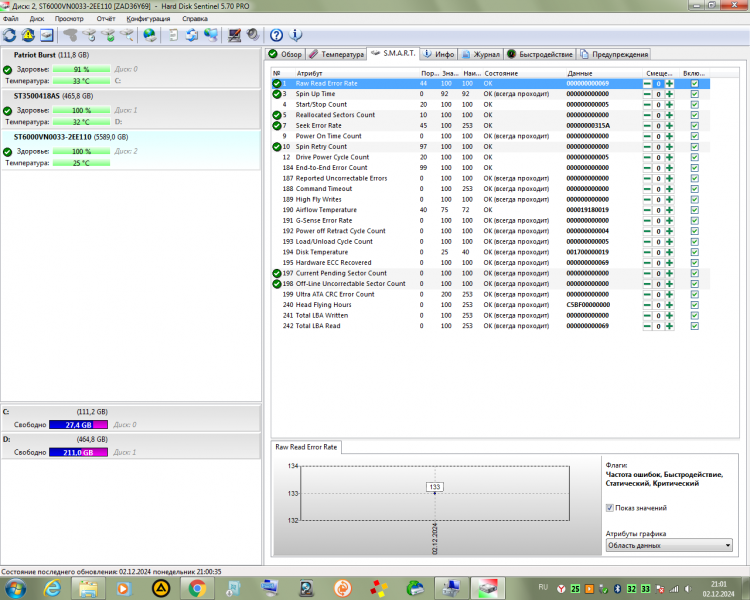Open the Файл menu
750x600 pixels.
(x=11, y=19)
